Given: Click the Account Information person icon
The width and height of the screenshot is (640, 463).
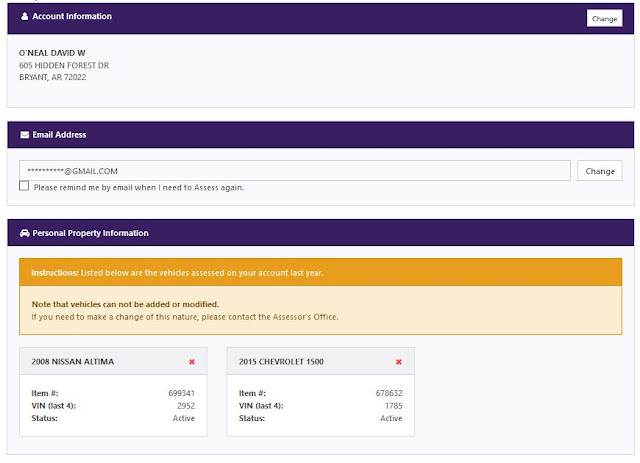Looking at the screenshot, I should click(24, 16).
